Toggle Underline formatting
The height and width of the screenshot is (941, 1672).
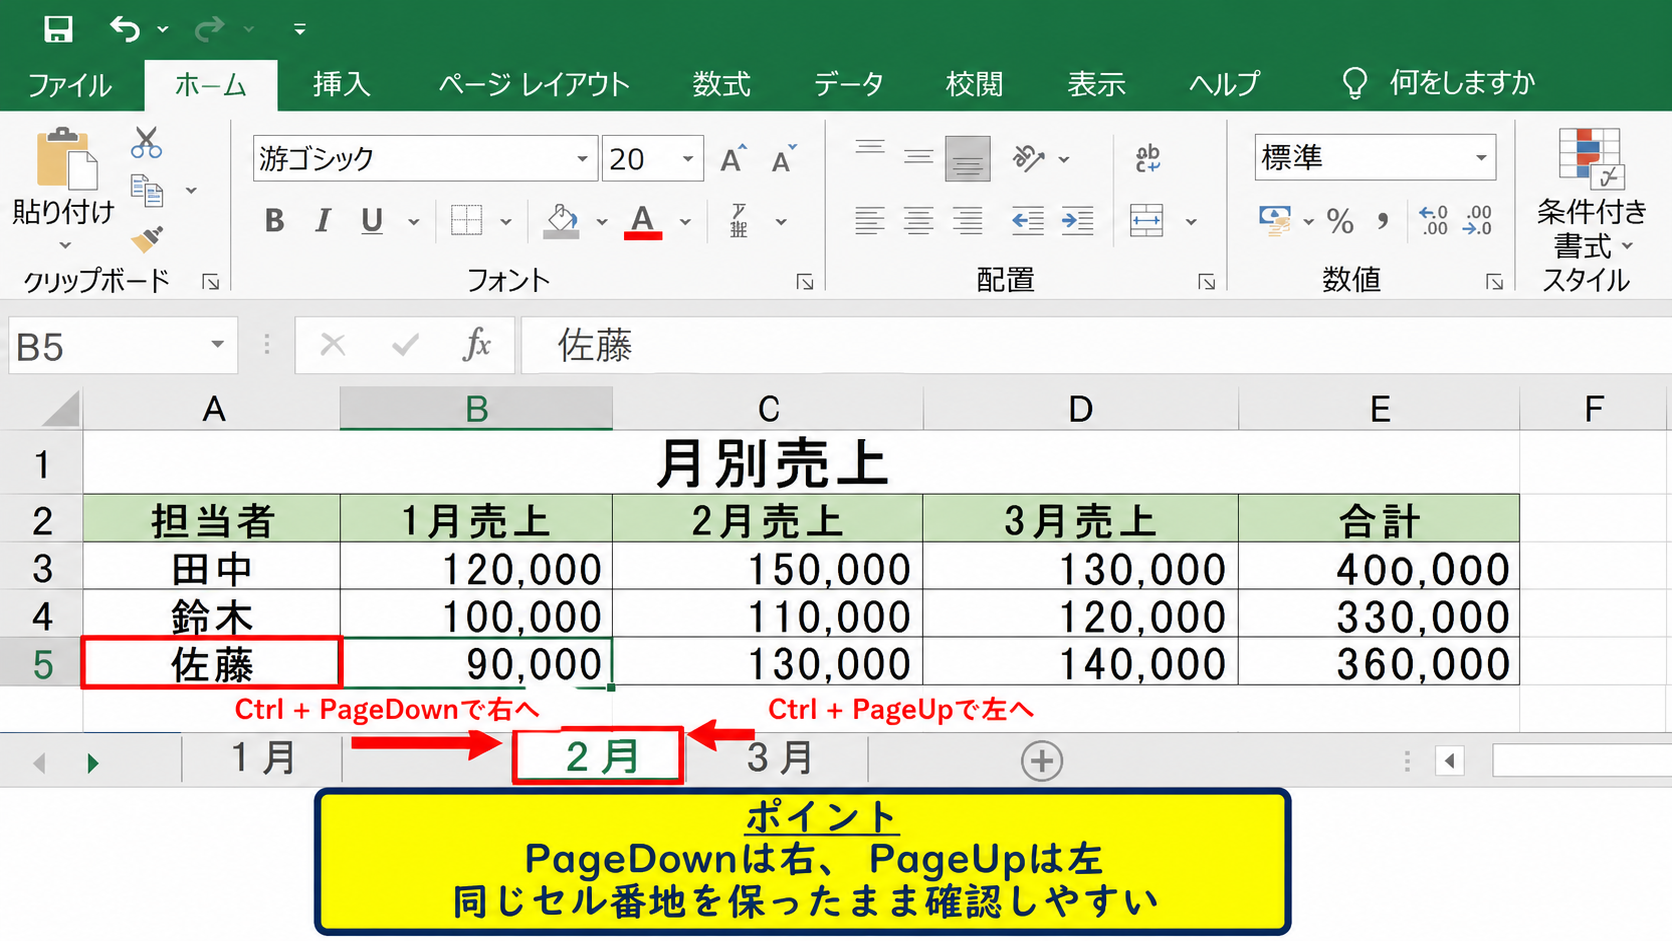click(x=372, y=221)
